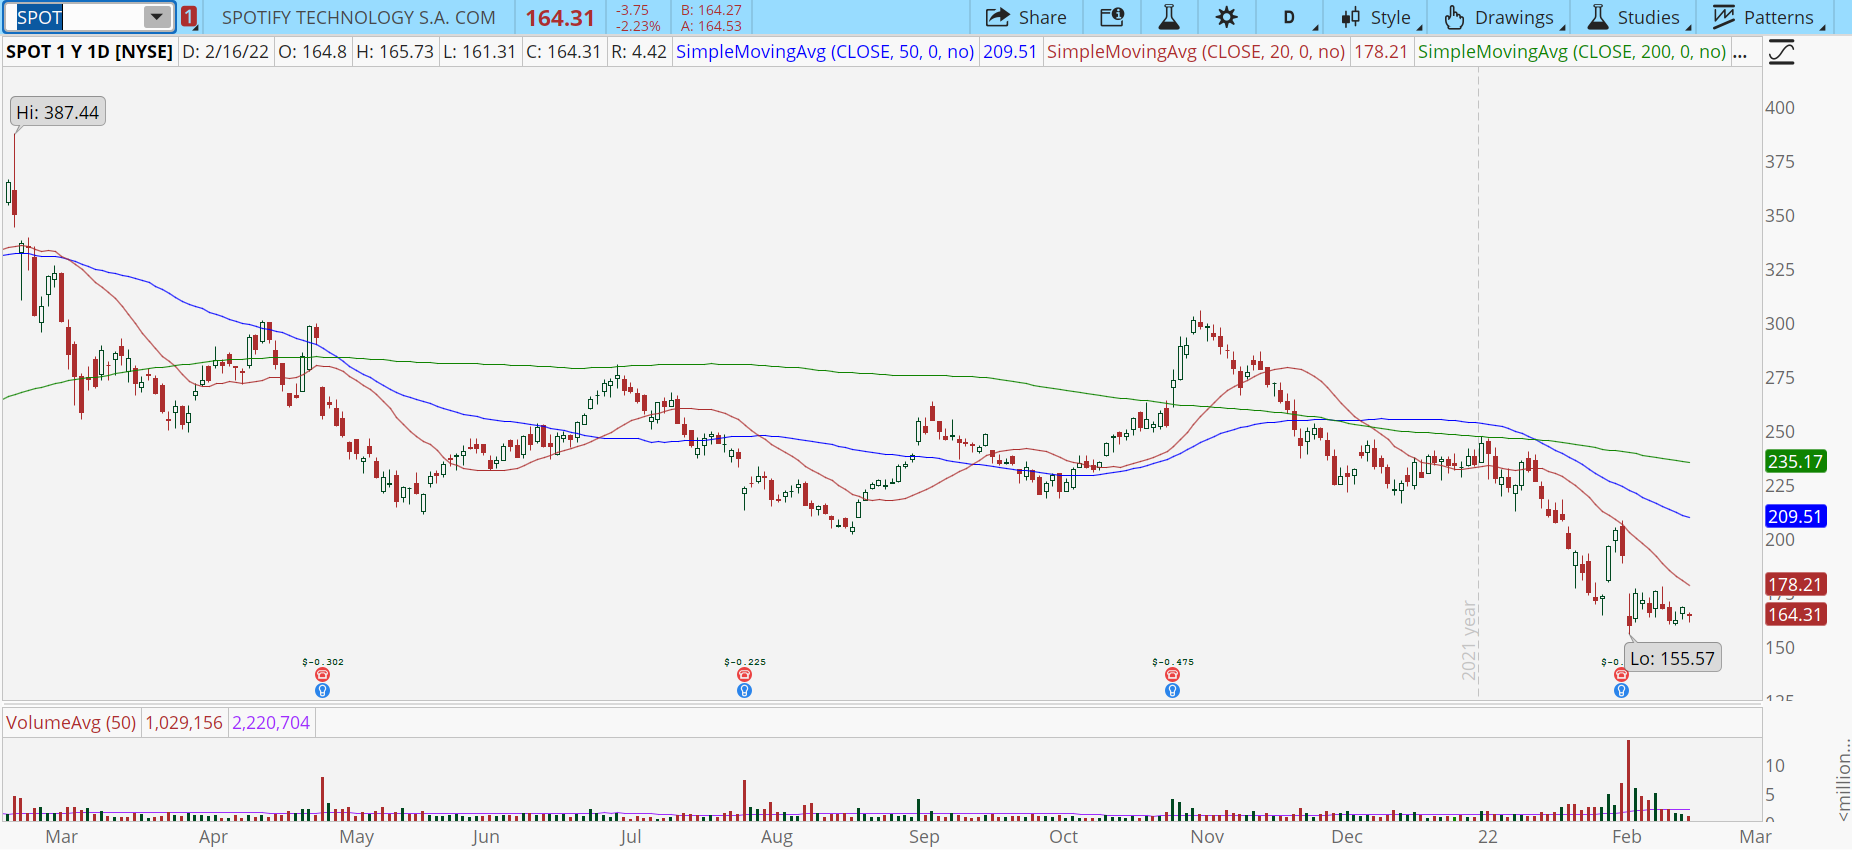
Task: Click the tallest February volume bar
Action: point(1628,780)
